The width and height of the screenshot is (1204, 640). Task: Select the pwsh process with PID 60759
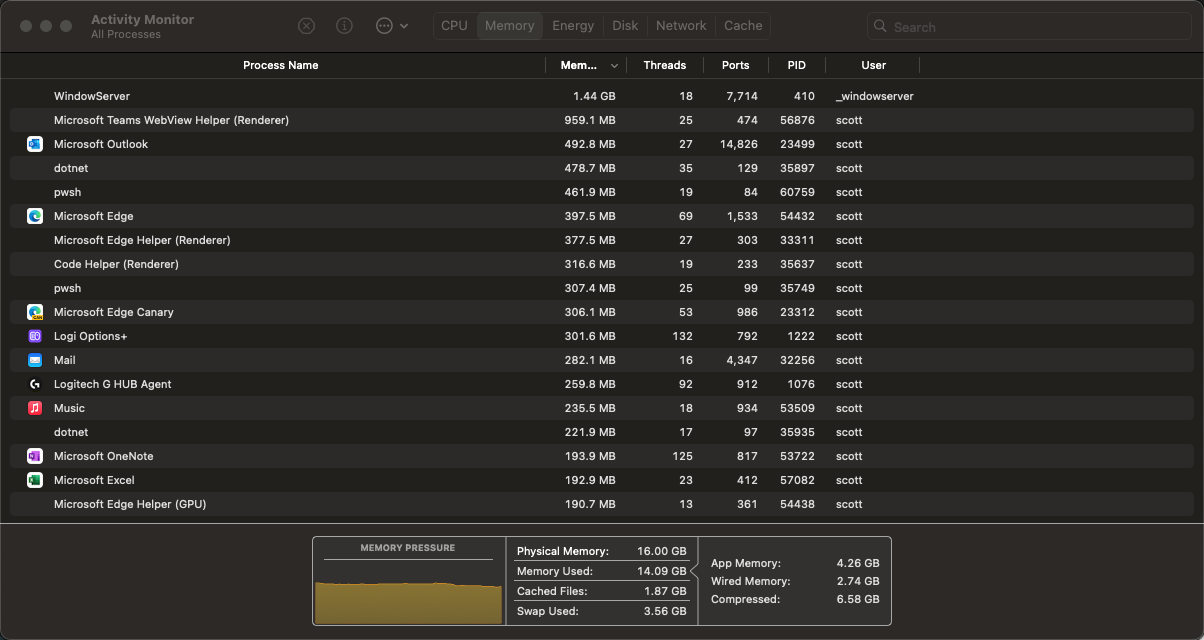tap(602, 192)
